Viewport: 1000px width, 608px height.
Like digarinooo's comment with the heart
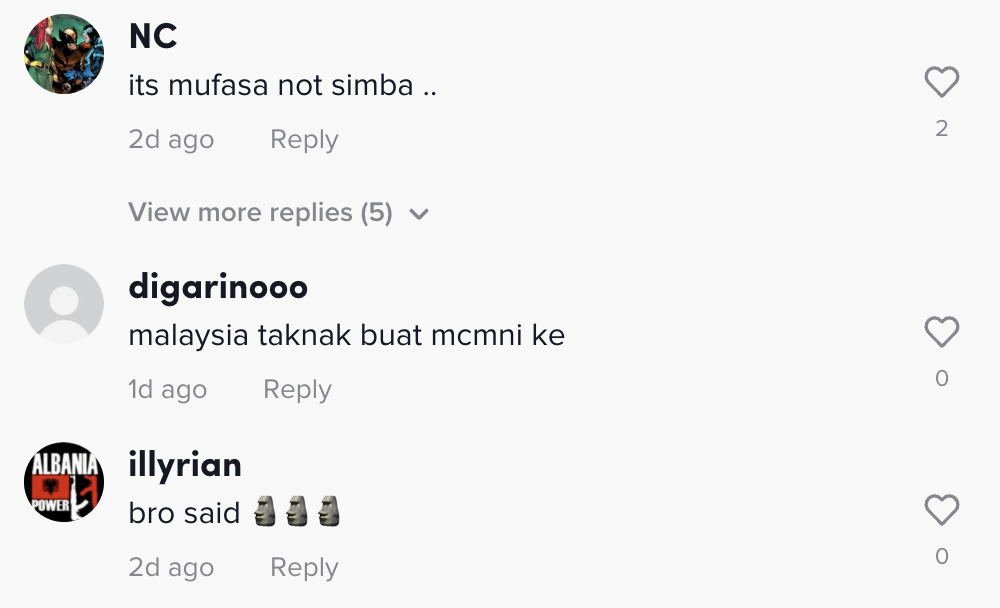[941, 332]
